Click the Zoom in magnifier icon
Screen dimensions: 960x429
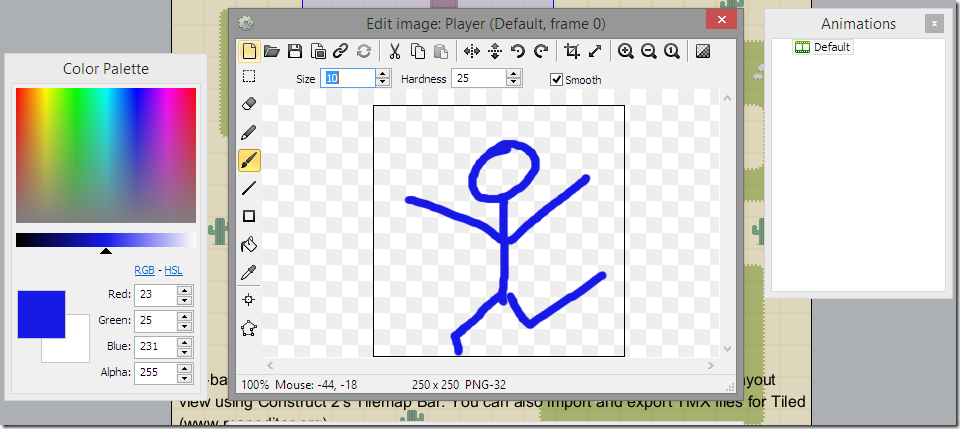point(625,51)
